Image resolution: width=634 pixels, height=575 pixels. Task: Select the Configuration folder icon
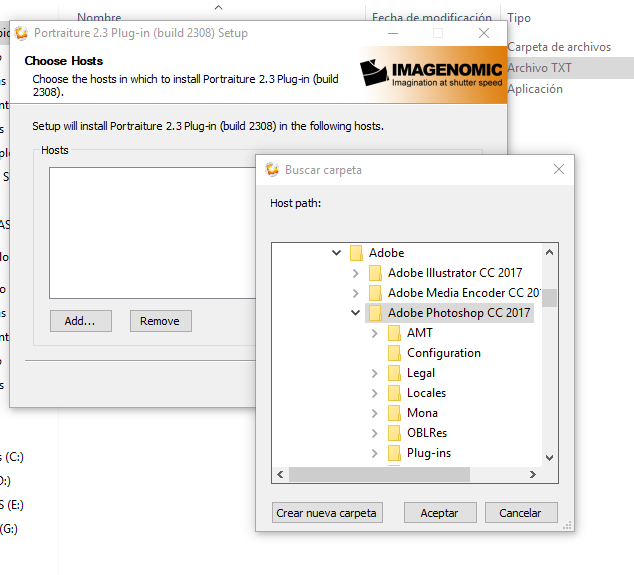[x=394, y=353]
